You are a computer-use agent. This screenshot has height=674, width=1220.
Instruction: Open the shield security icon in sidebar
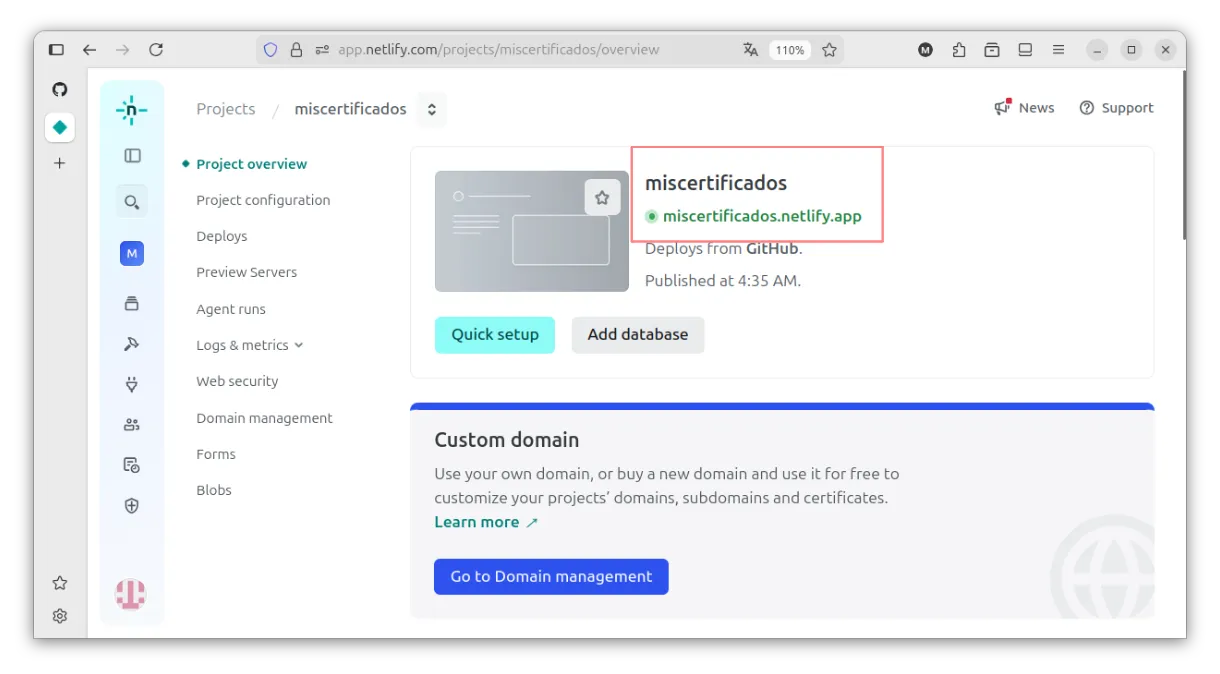pyautogui.click(x=131, y=506)
